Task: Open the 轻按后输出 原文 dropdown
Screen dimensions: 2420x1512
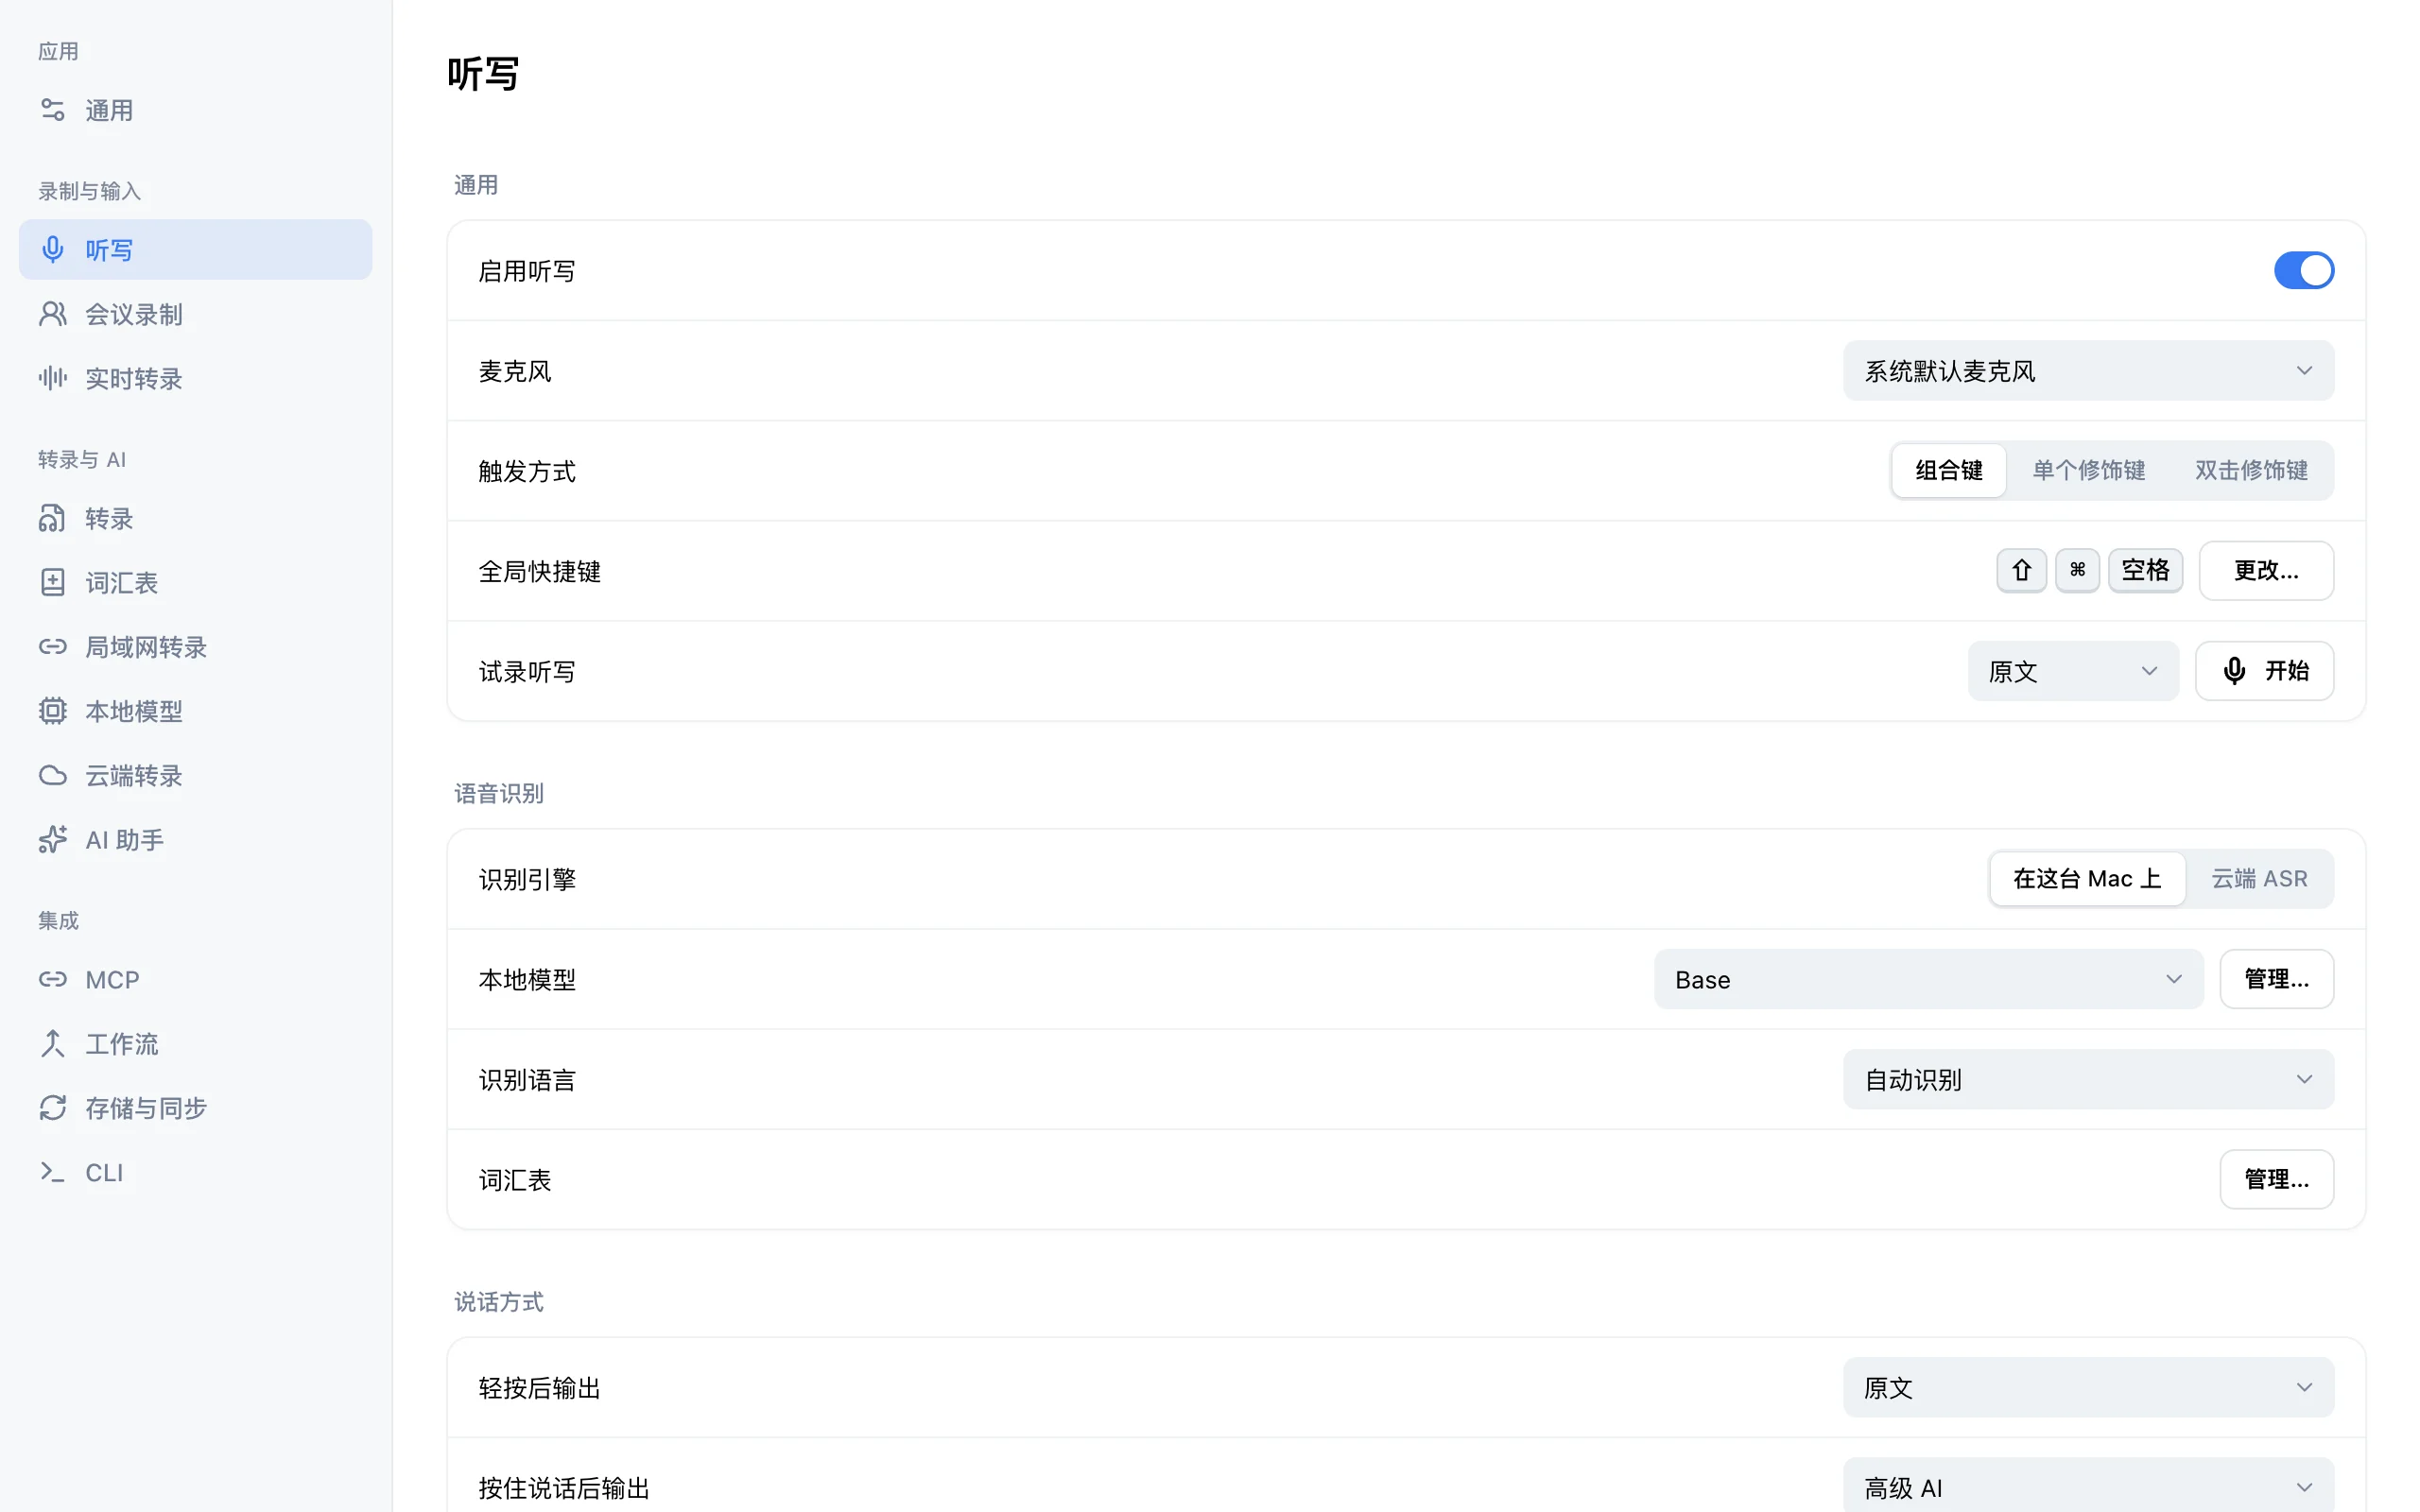Action: (2088, 1386)
